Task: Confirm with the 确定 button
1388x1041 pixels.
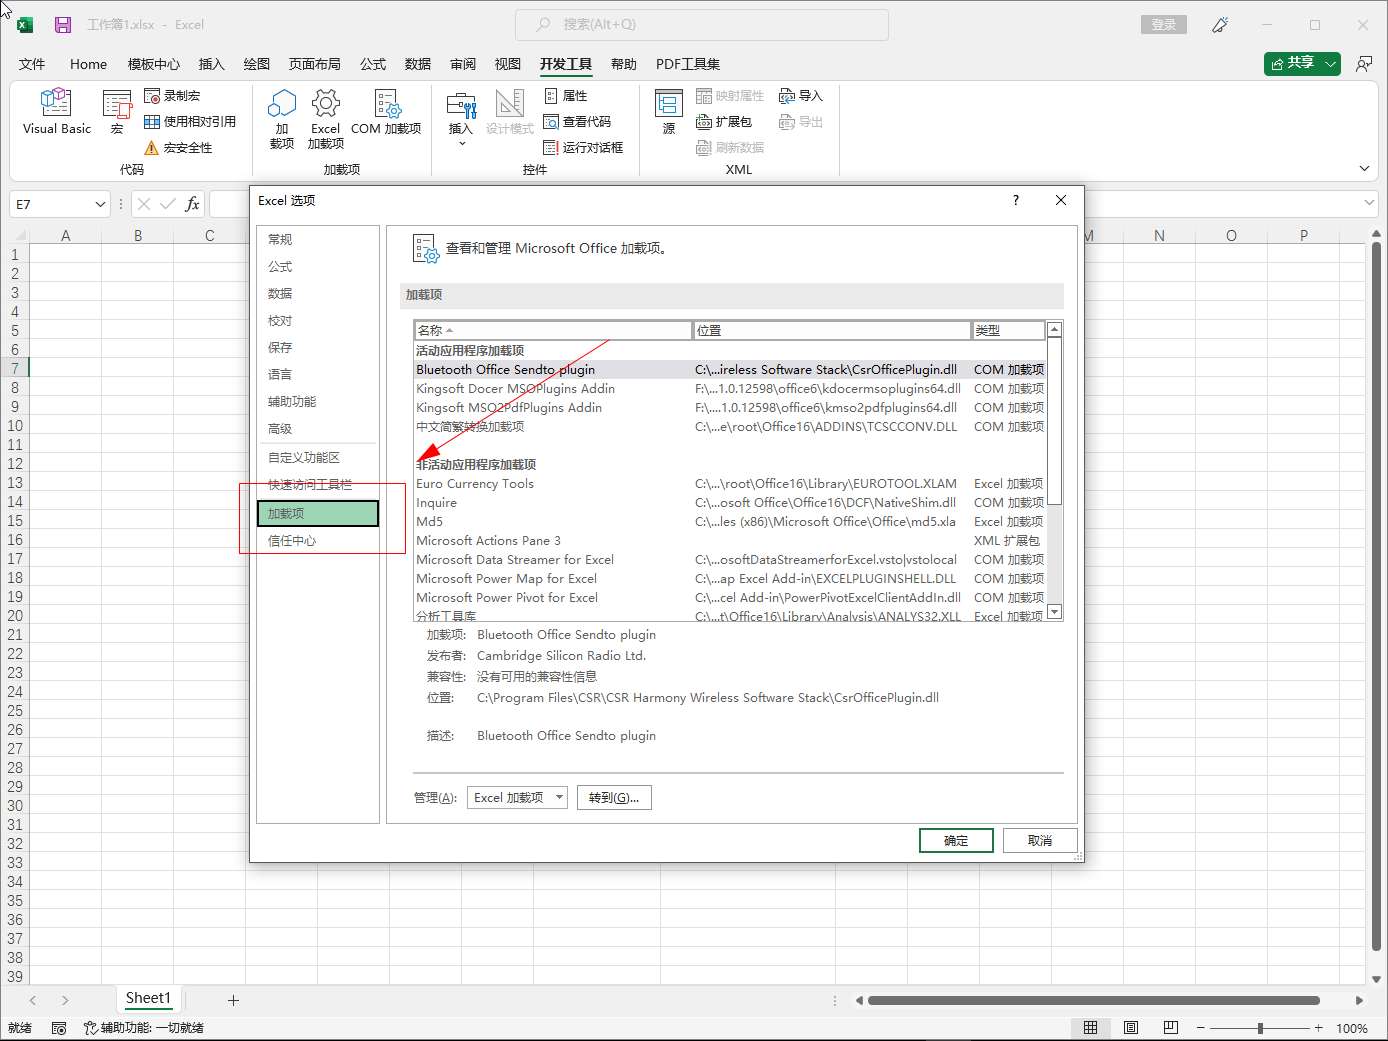Action: coord(956,841)
